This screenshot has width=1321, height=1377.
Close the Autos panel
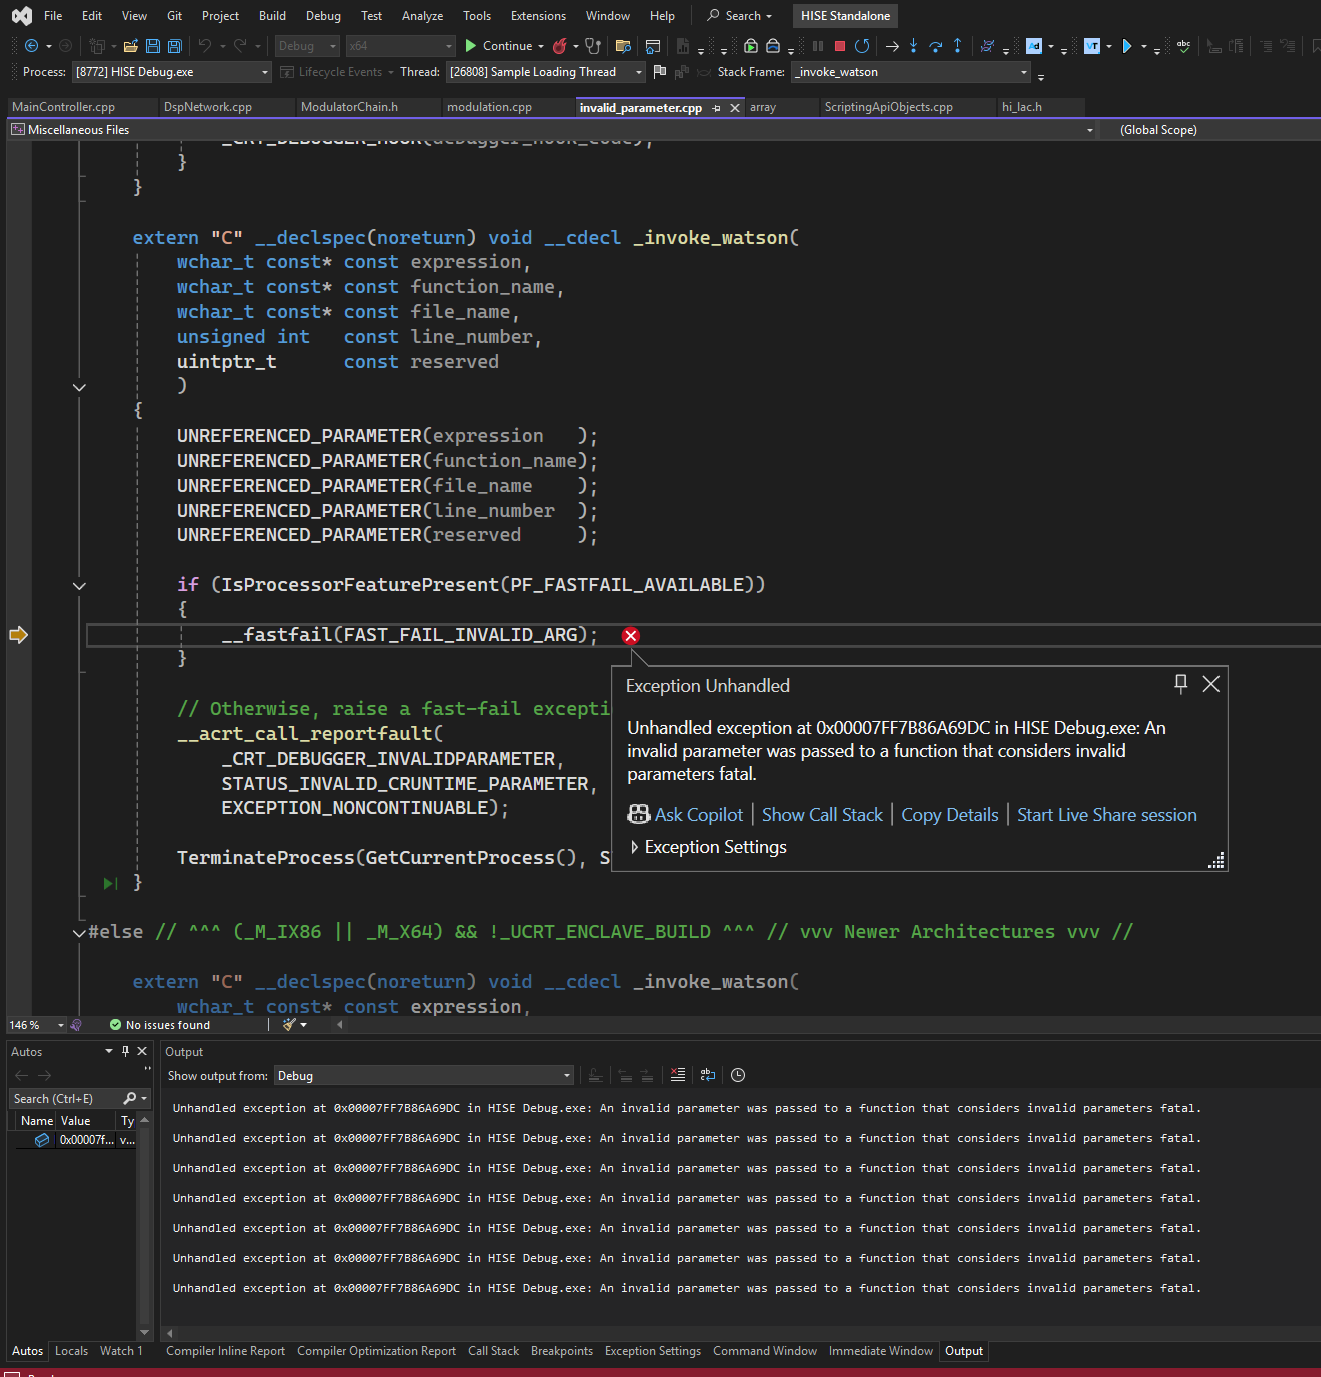[x=142, y=1051]
